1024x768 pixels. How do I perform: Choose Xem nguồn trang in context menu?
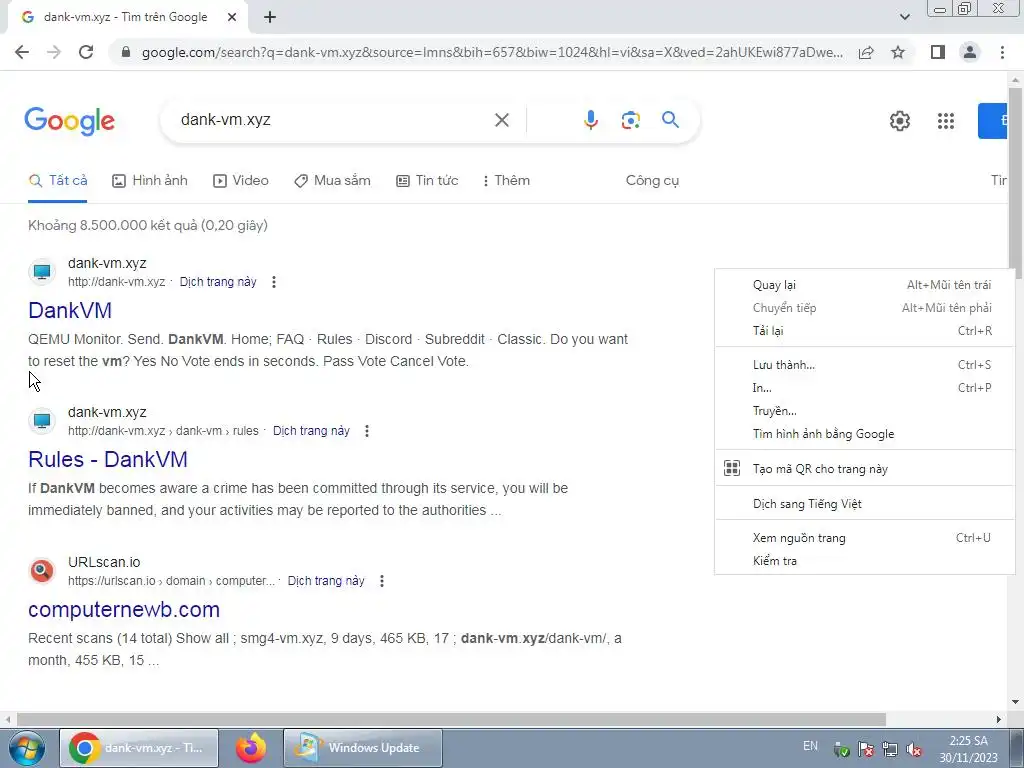[x=865, y=538]
